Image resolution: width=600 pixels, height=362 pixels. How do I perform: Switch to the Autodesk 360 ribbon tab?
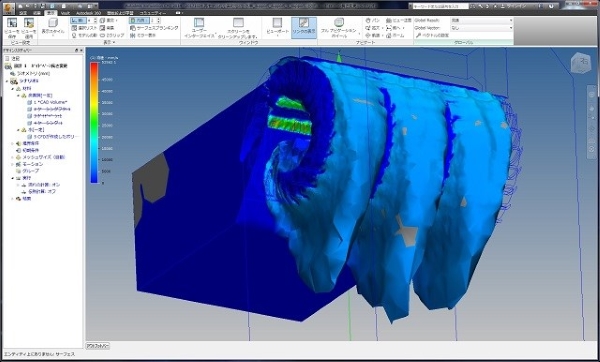[88, 13]
